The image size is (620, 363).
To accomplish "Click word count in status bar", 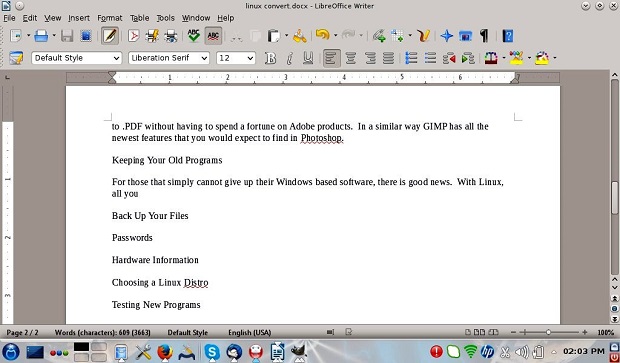I will click(102, 333).
